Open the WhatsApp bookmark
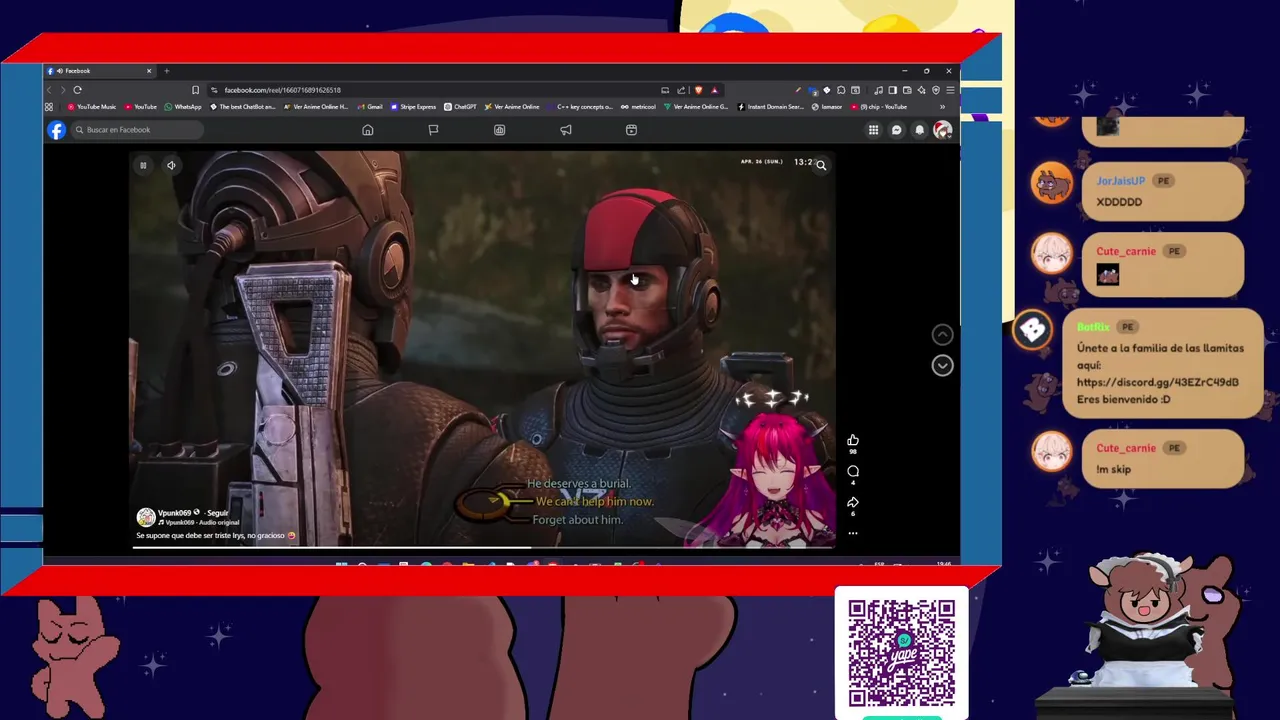1280x720 pixels. (x=183, y=107)
